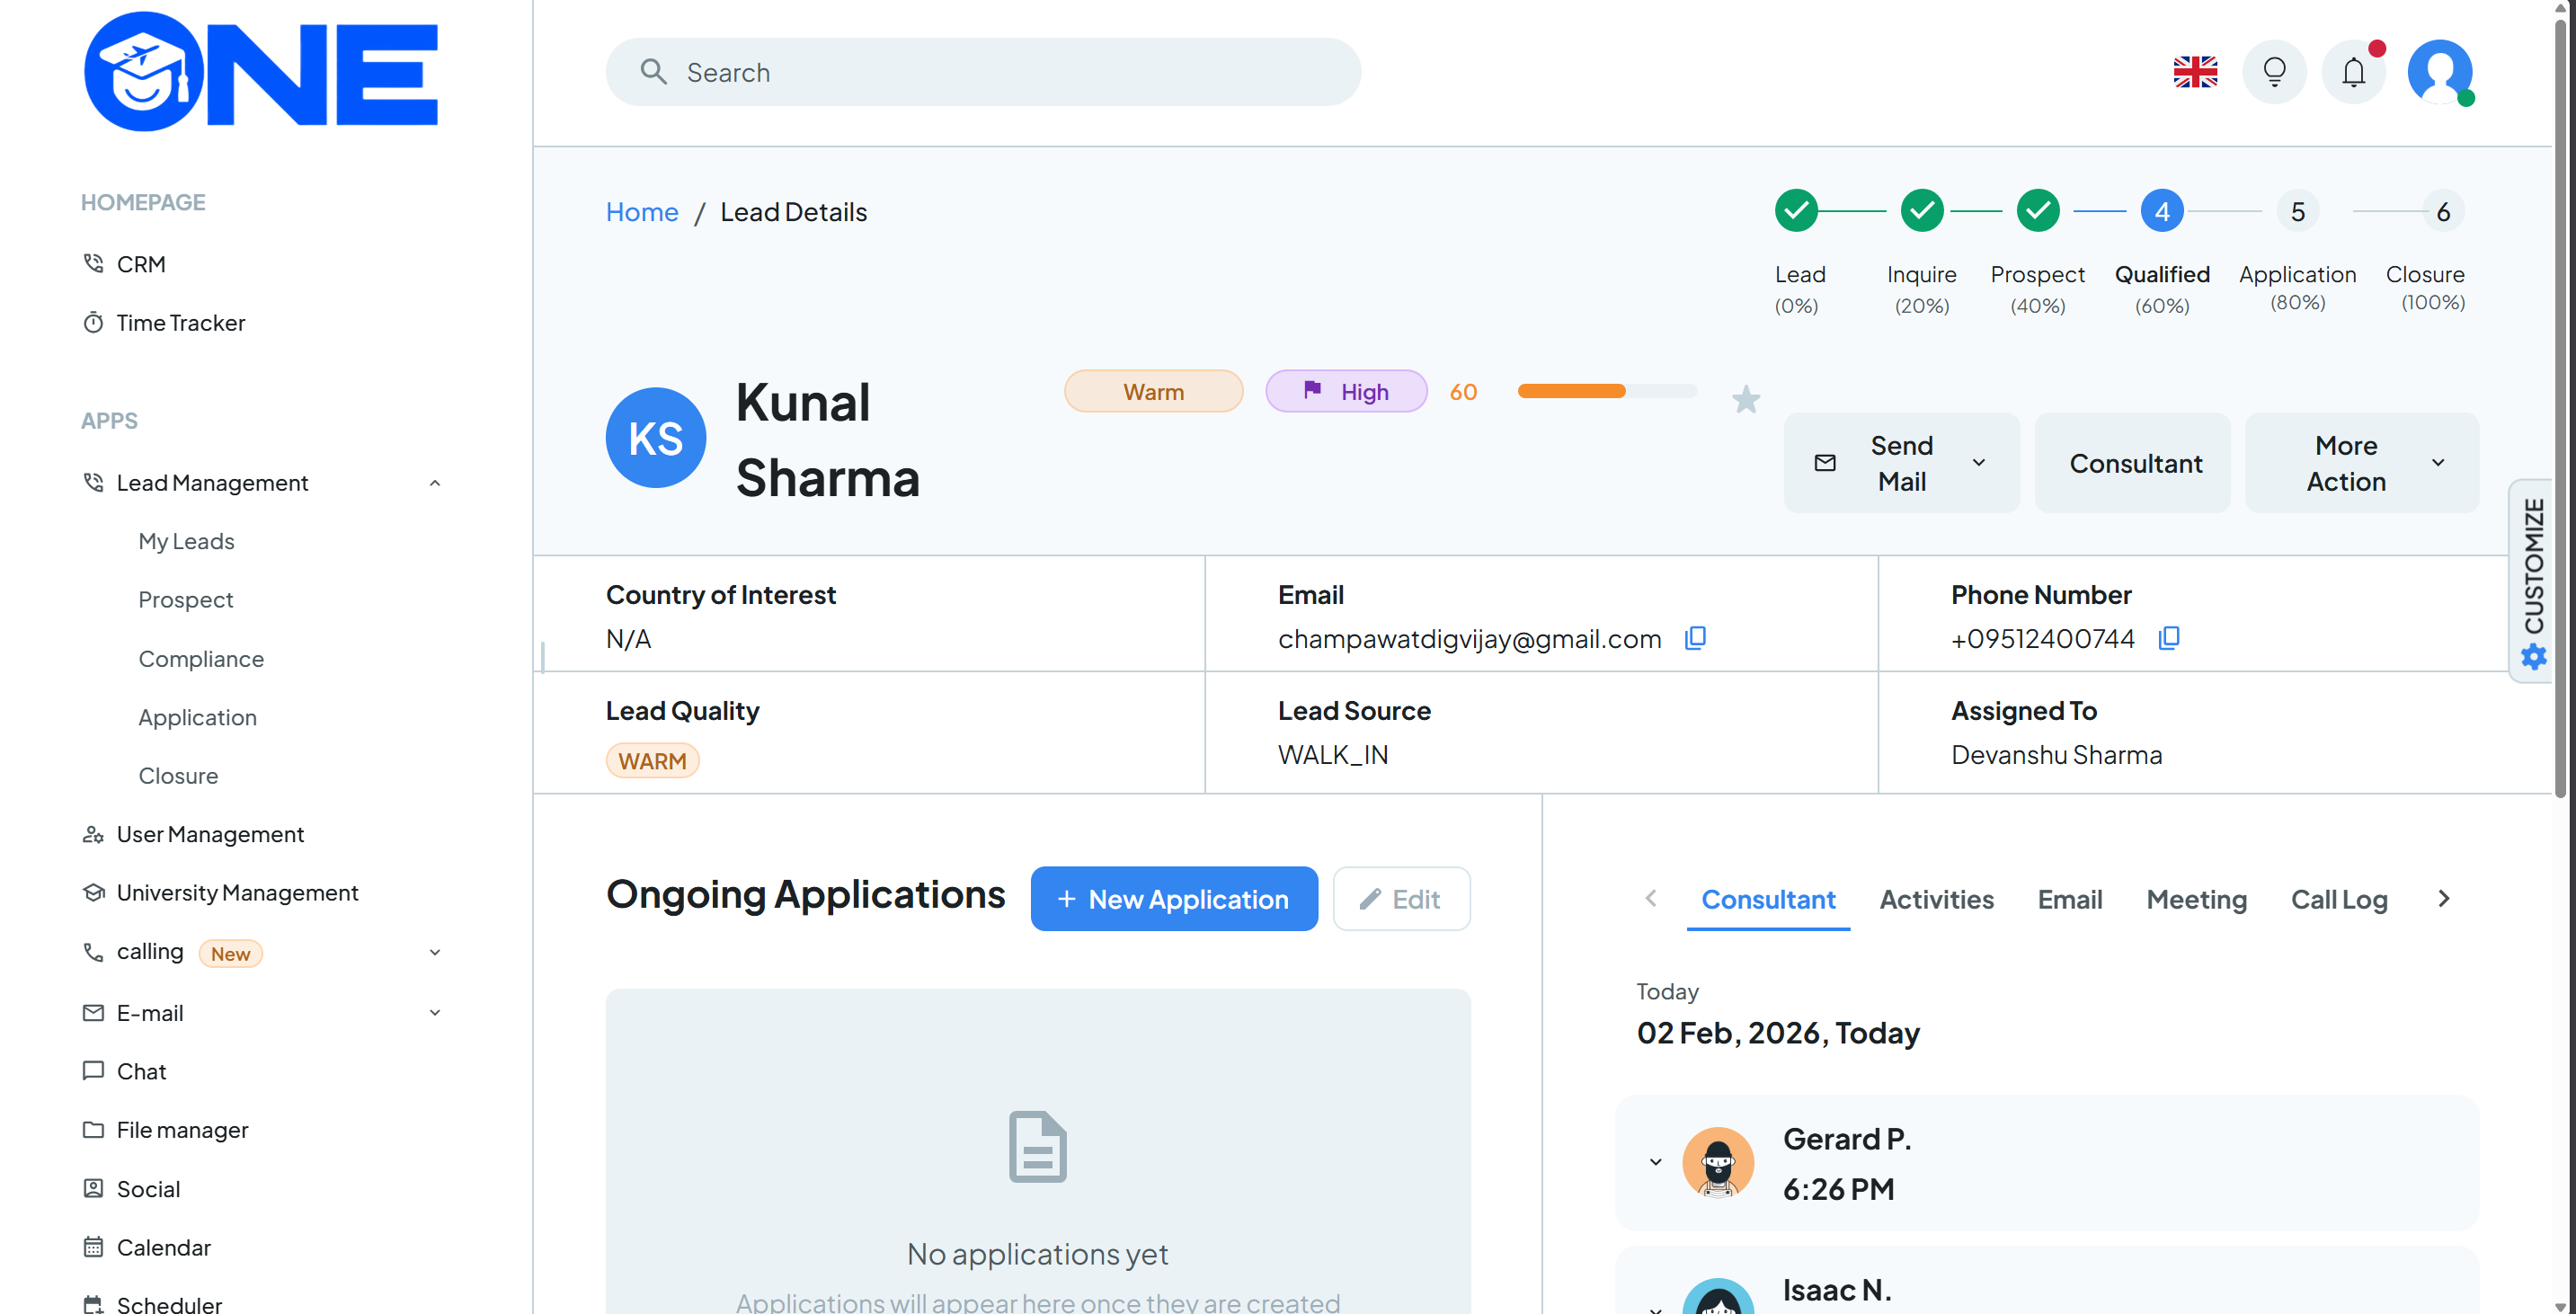This screenshot has height=1314, width=2576.
Task: Select stage 6 Closure in the pipeline
Action: (x=2442, y=212)
